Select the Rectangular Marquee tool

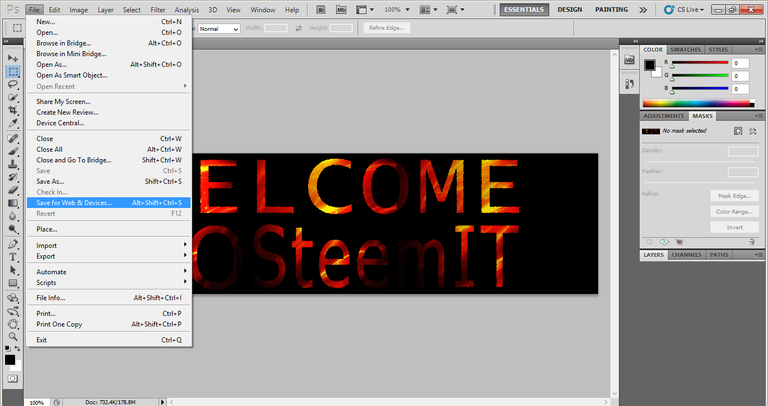click(13, 72)
